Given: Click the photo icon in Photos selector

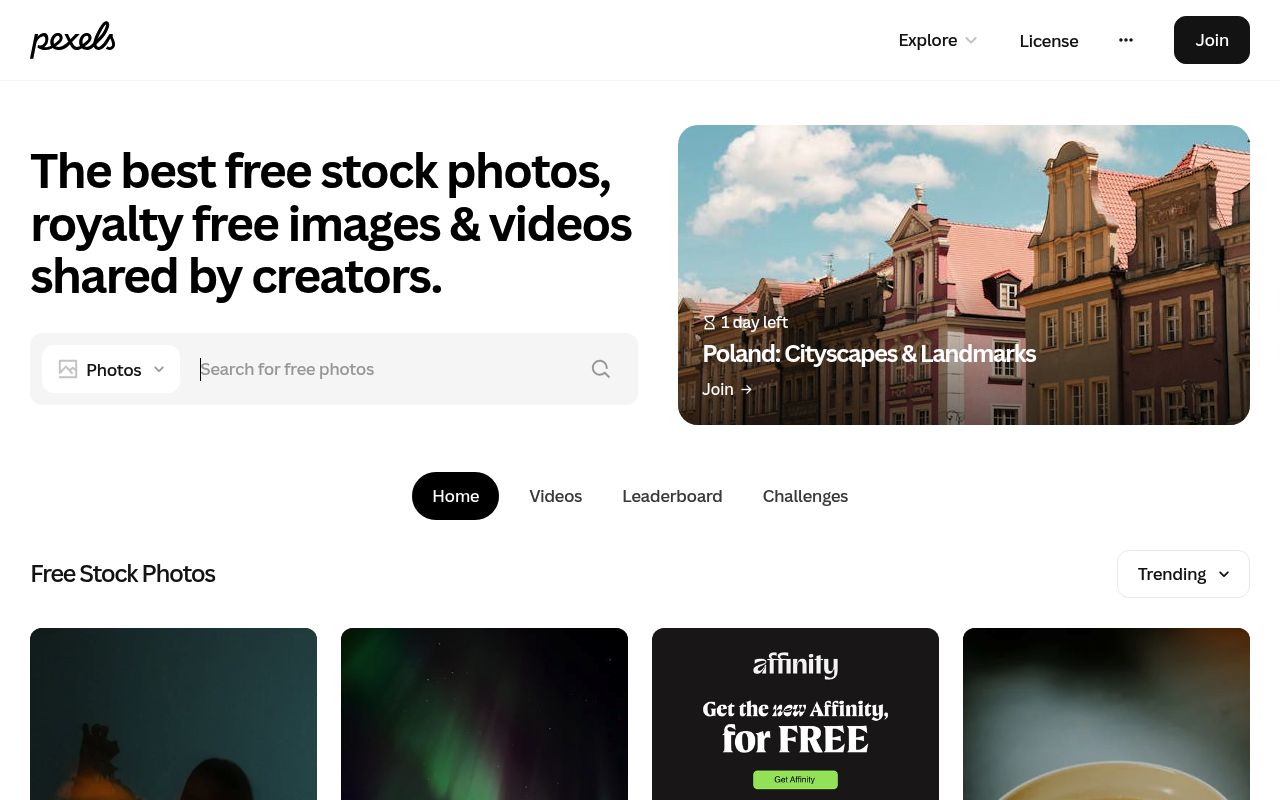Looking at the screenshot, I should [68, 369].
